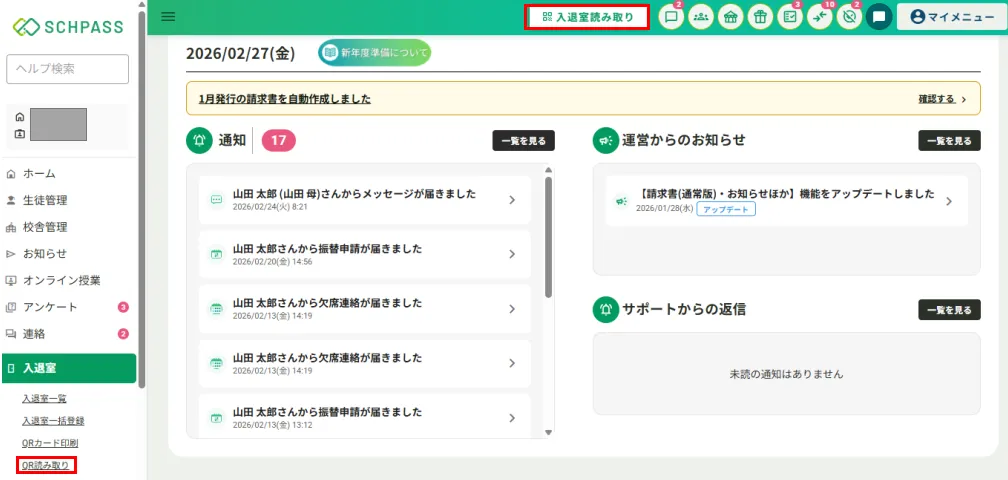Screen dimensions: 1008x480
Task: Click the ヘルプ検索 search field
Action: click(x=68, y=69)
